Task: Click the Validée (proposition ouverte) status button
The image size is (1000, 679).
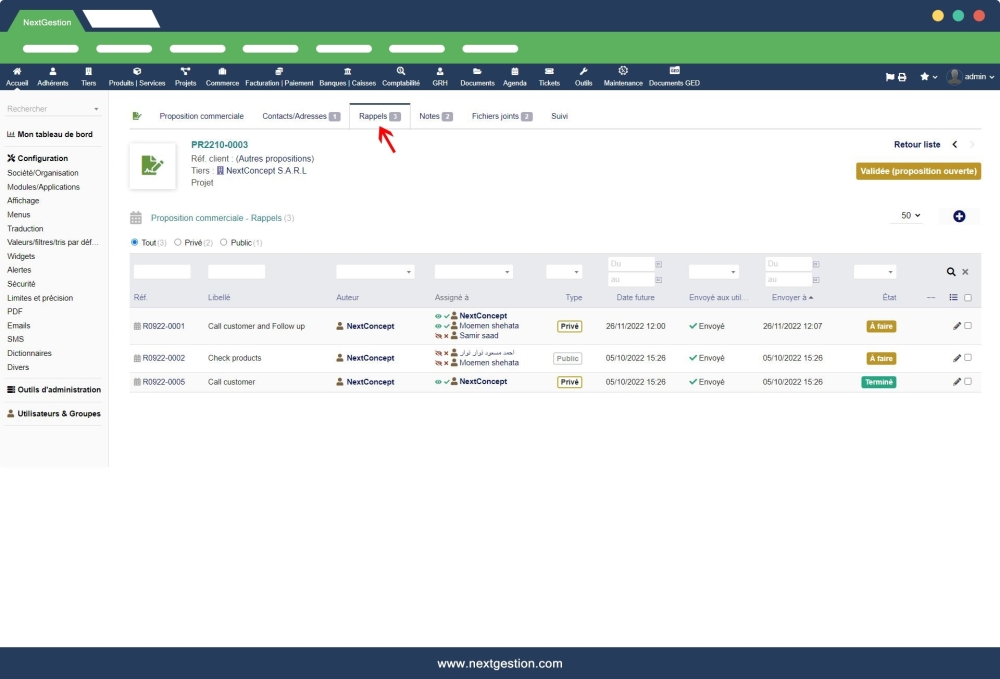Action: pyautogui.click(x=920, y=170)
